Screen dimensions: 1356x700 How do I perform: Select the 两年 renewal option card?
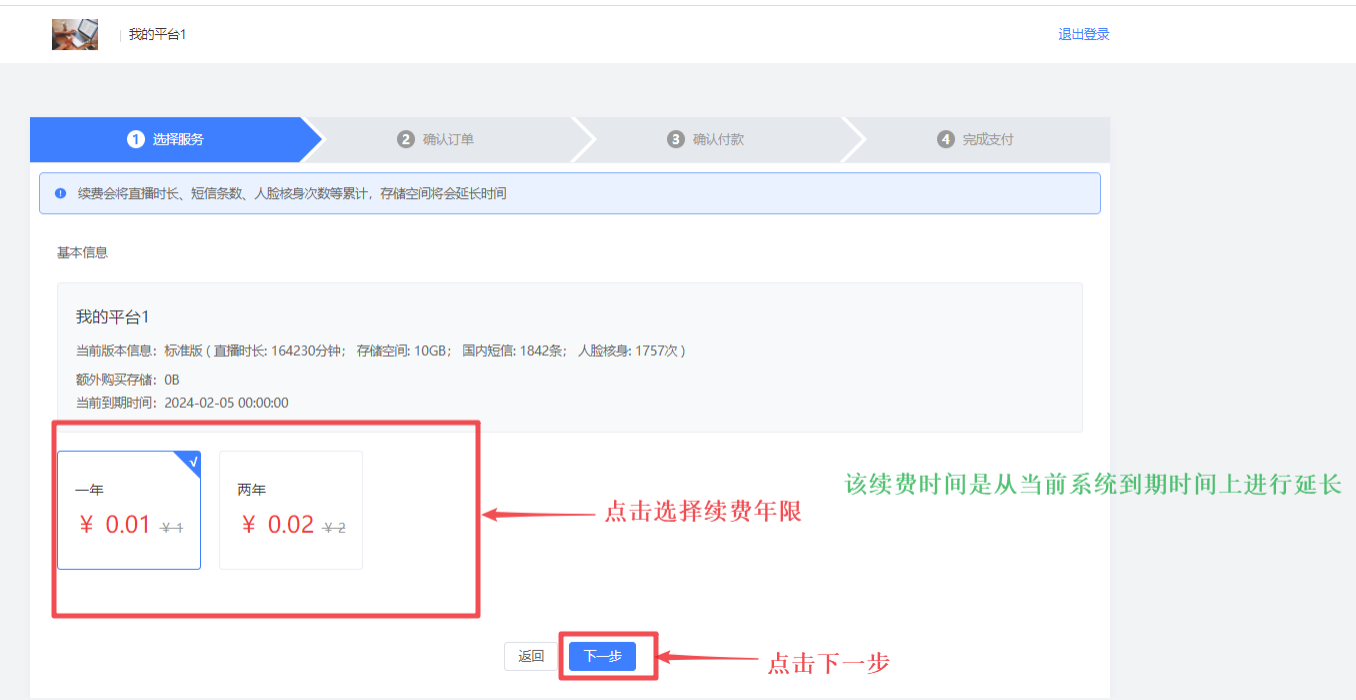point(291,510)
